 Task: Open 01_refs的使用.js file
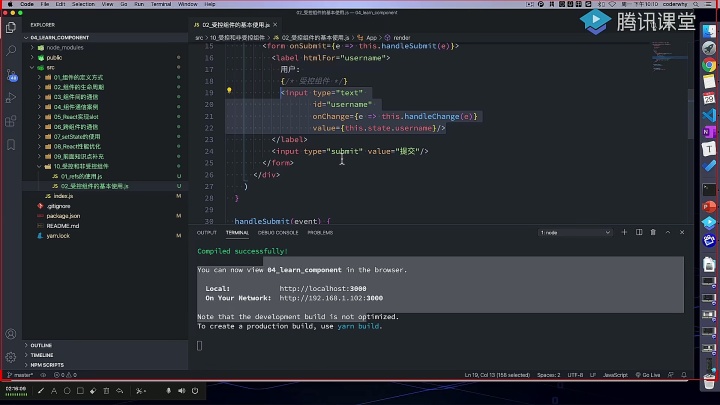81,176
